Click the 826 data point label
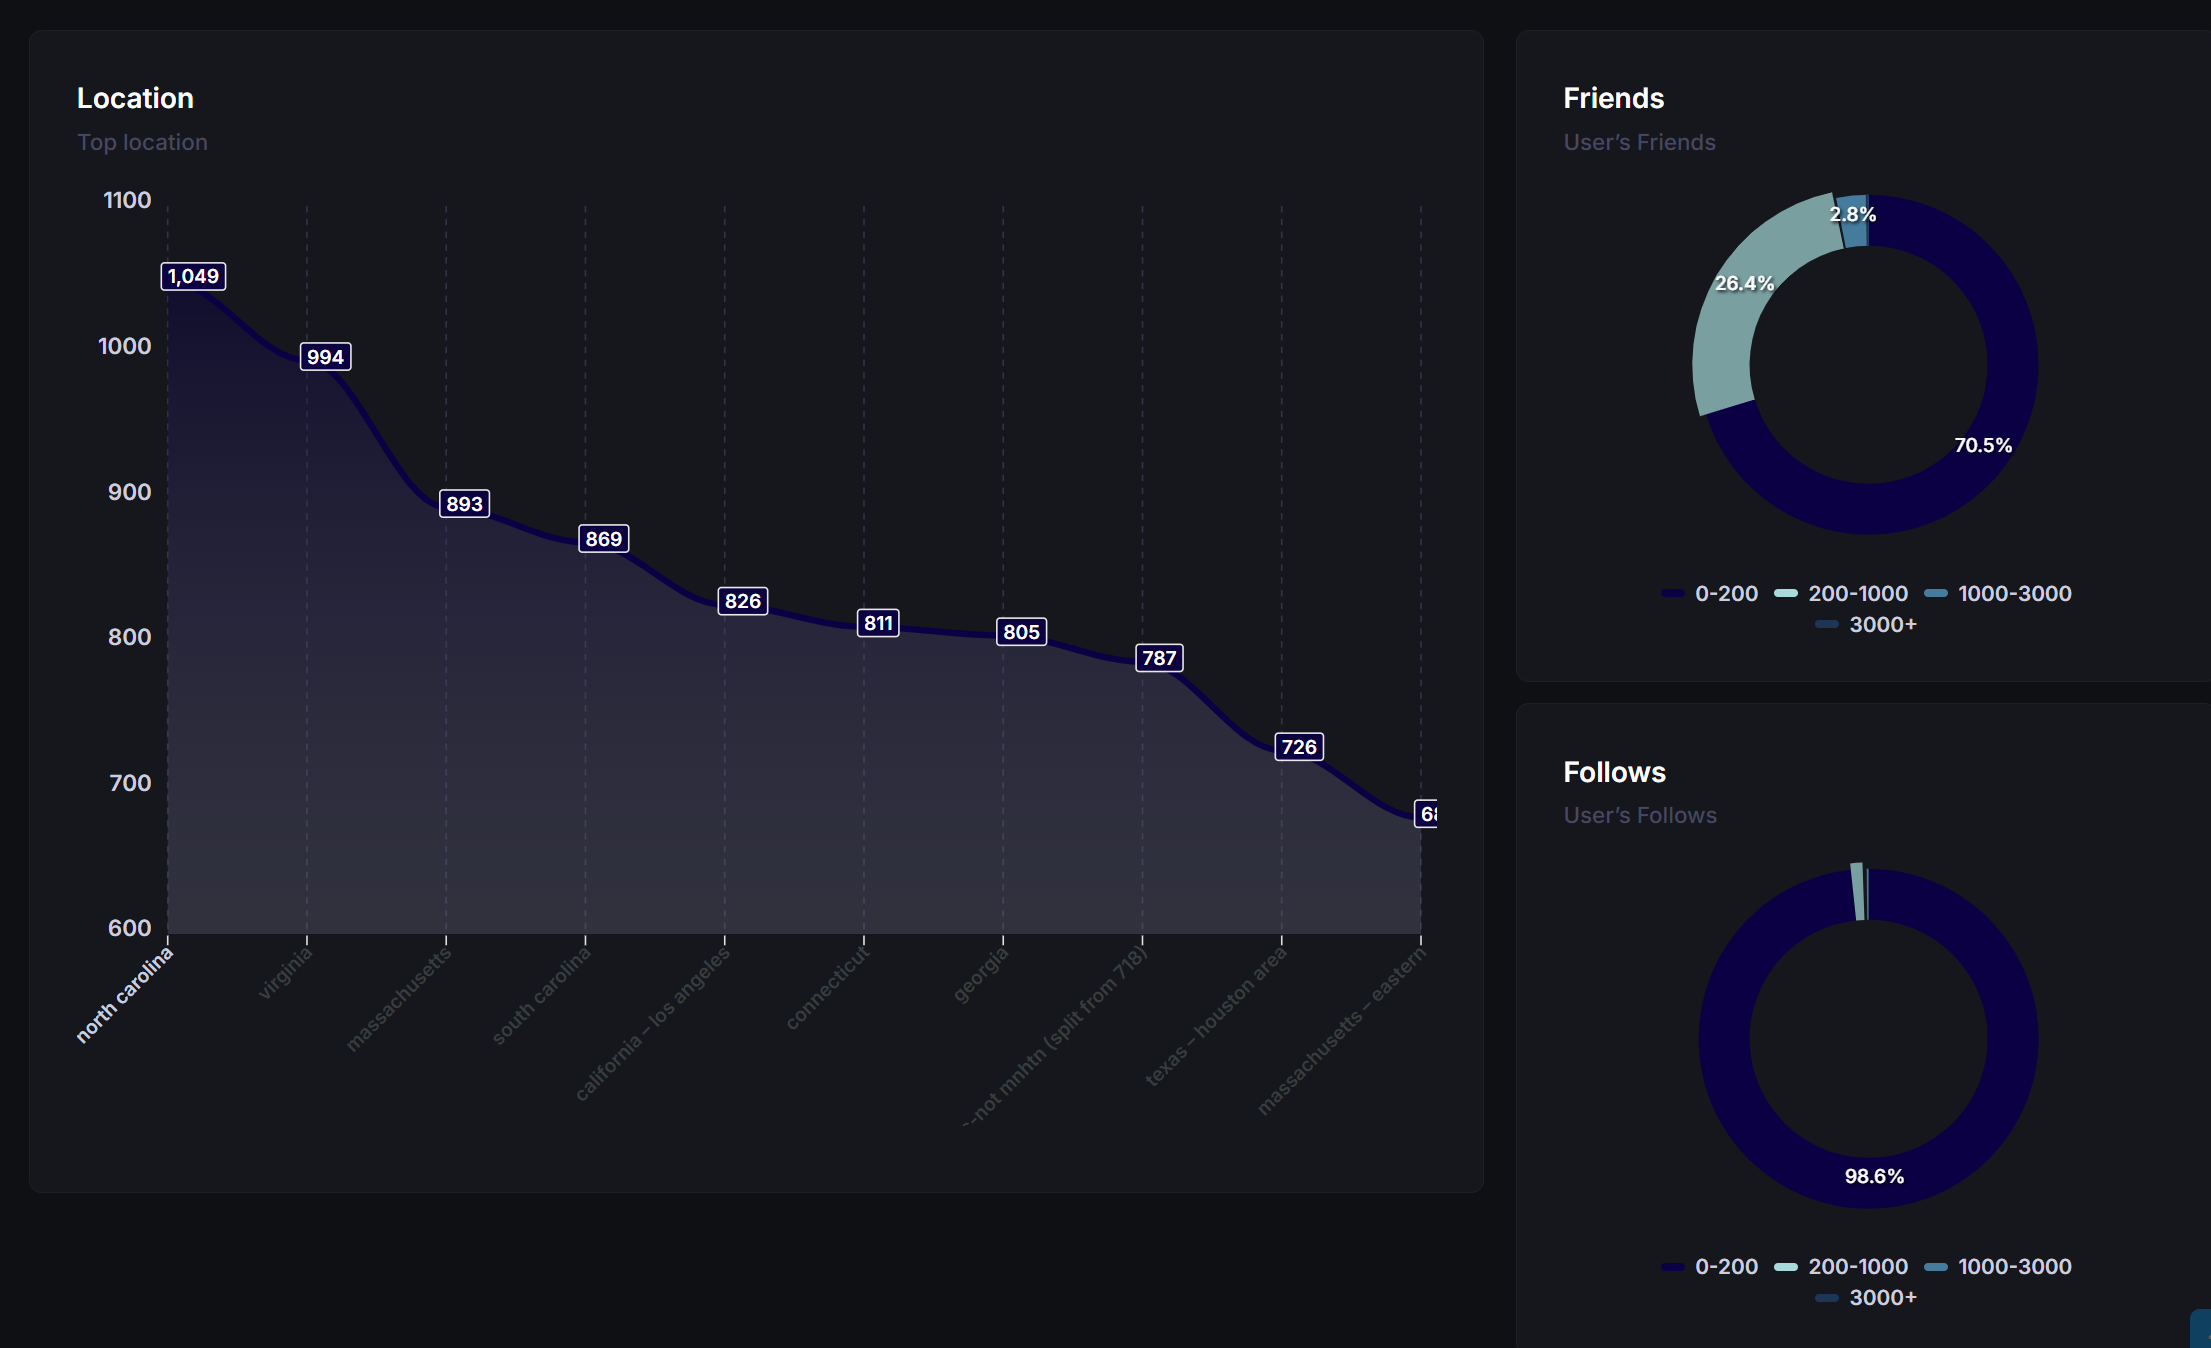This screenshot has width=2211, height=1348. click(x=742, y=601)
